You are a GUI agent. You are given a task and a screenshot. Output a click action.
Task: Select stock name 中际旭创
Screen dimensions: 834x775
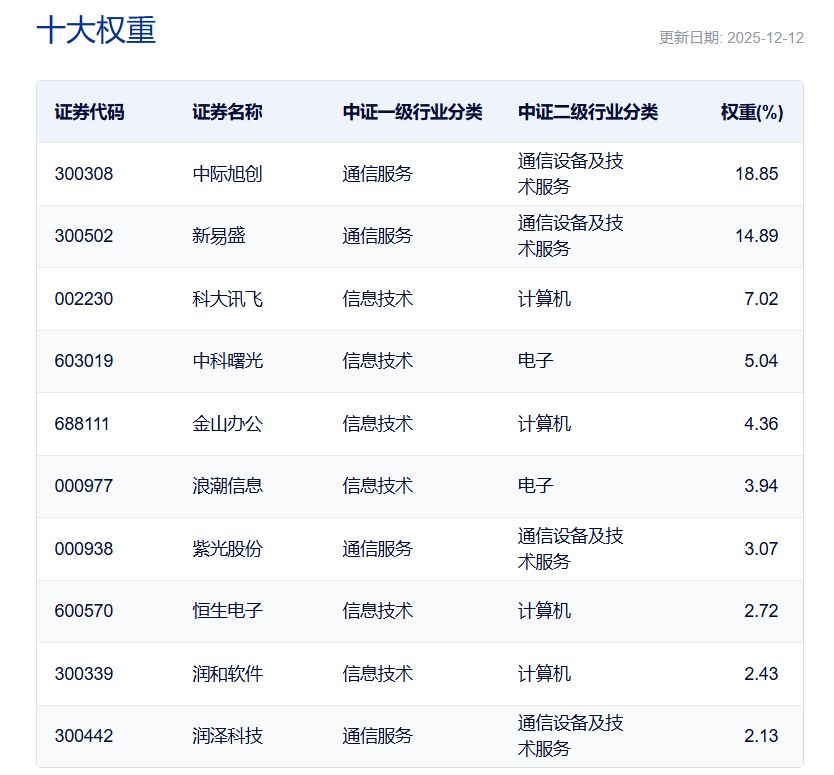pyautogui.click(x=227, y=174)
